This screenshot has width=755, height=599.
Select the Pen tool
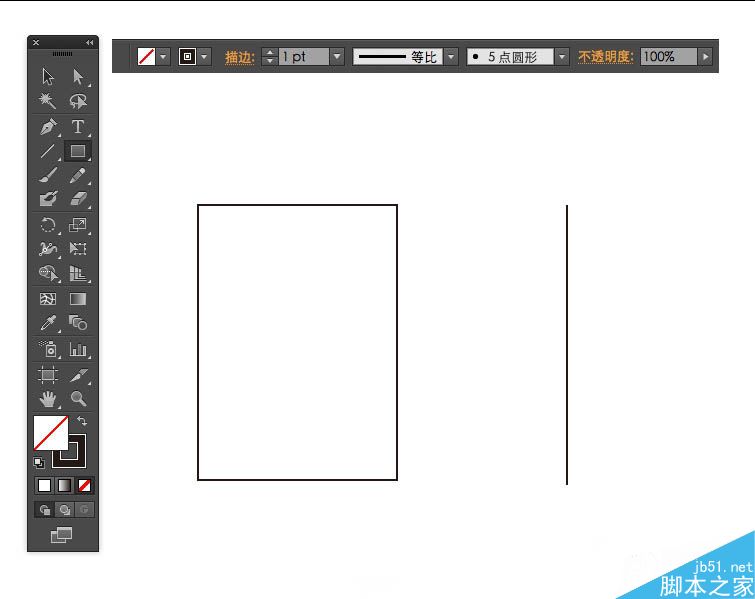pos(48,127)
